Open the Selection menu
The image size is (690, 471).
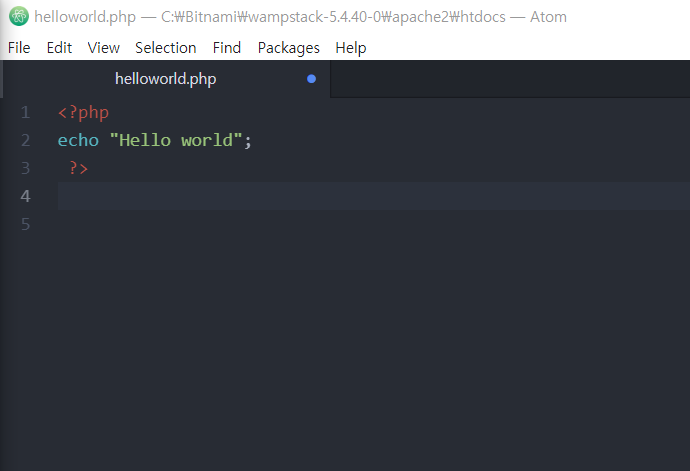click(x=165, y=48)
